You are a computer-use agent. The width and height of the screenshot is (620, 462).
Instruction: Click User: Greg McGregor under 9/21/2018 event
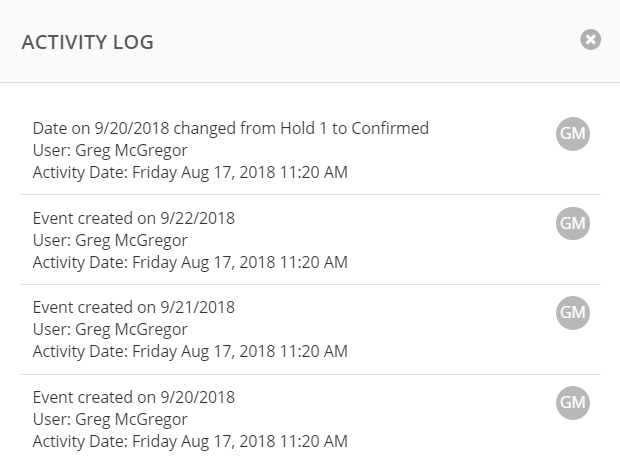[110, 329]
